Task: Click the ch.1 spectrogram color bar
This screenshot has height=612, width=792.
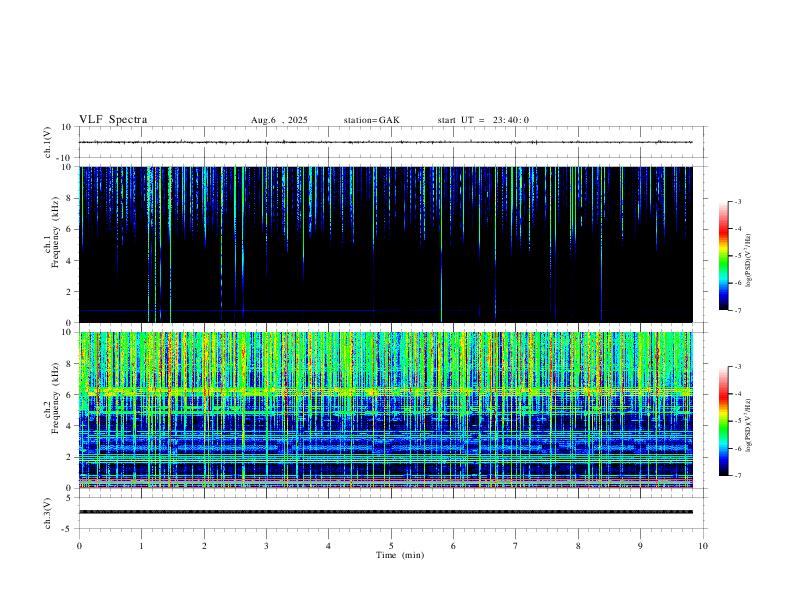Action: pos(723,256)
